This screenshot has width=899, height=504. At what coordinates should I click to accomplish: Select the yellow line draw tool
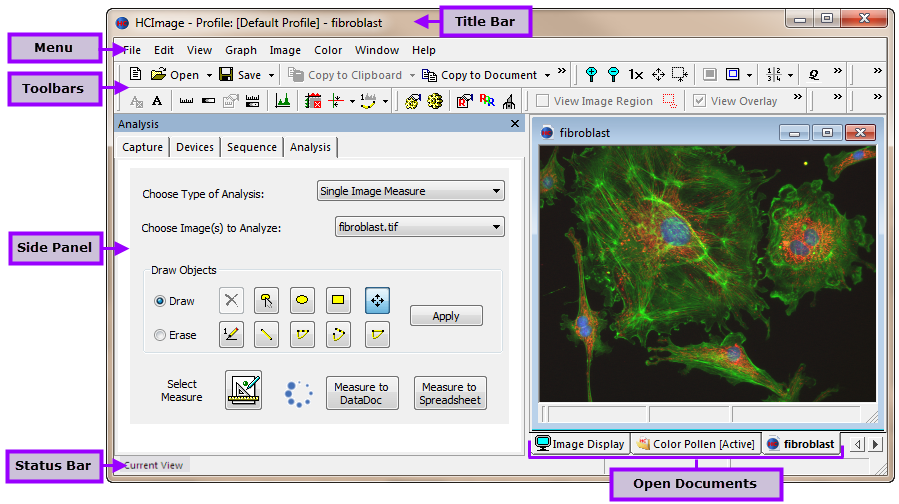(x=266, y=335)
